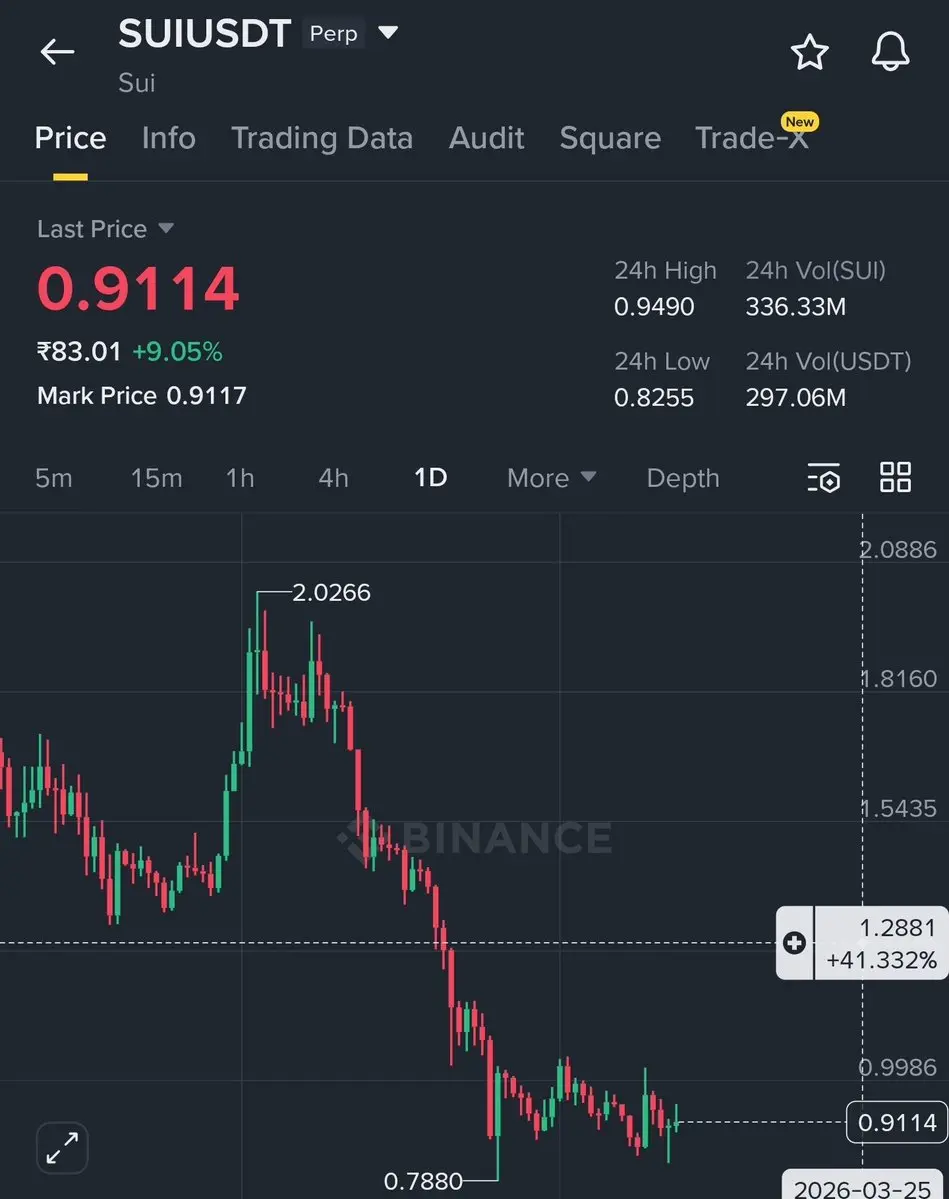The height and width of the screenshot is (1199, 949).
Task: Open the SUIUSDT Perp pair selector dropdown
Action: coord(388,32)
